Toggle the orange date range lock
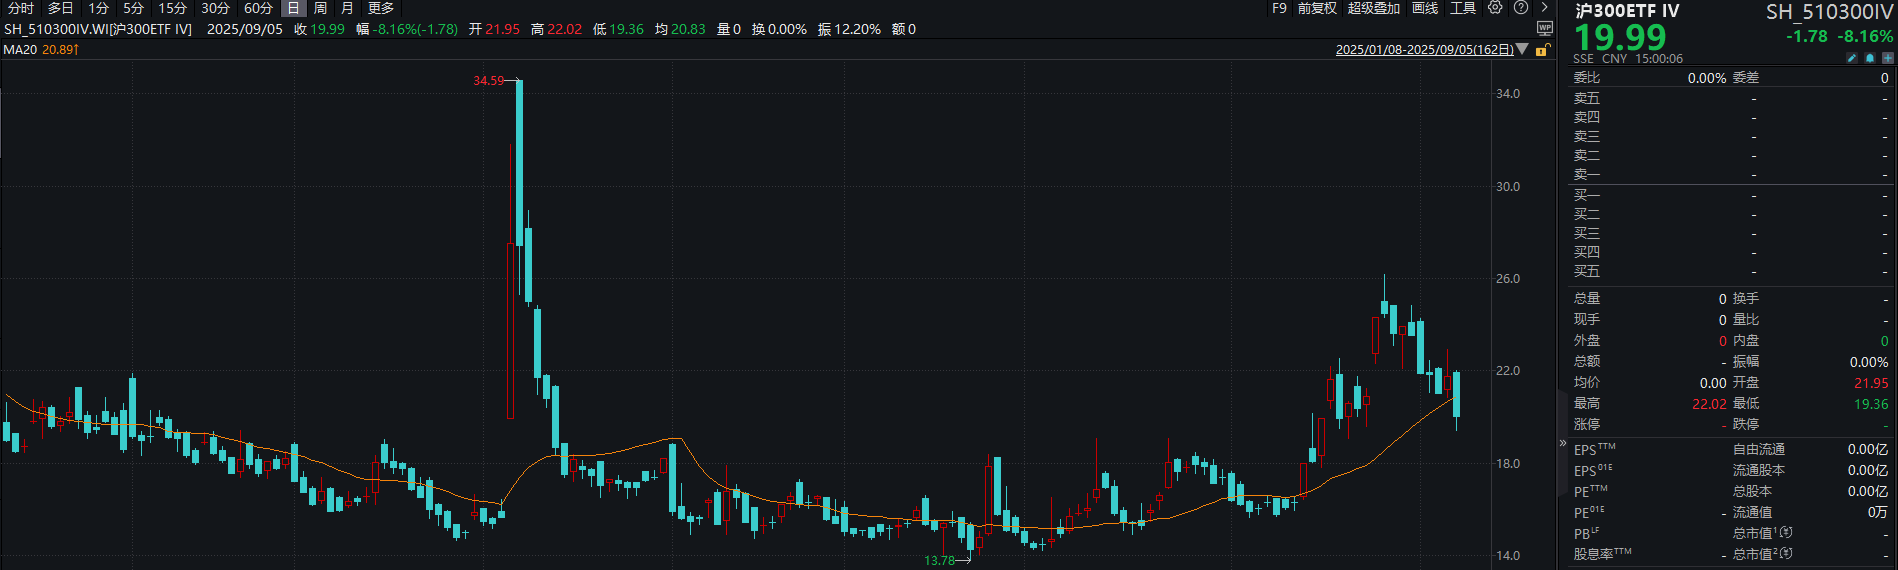This screenshot has width=1898, height=570. [1542, 50]
